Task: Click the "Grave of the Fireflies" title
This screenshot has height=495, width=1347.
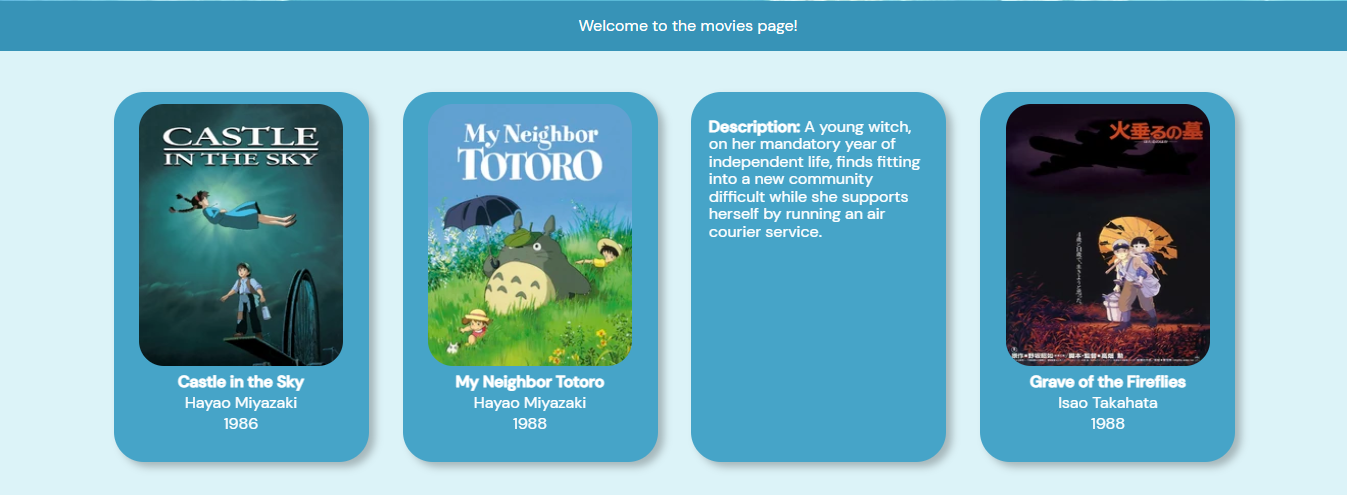Action: click(1107, 382)
